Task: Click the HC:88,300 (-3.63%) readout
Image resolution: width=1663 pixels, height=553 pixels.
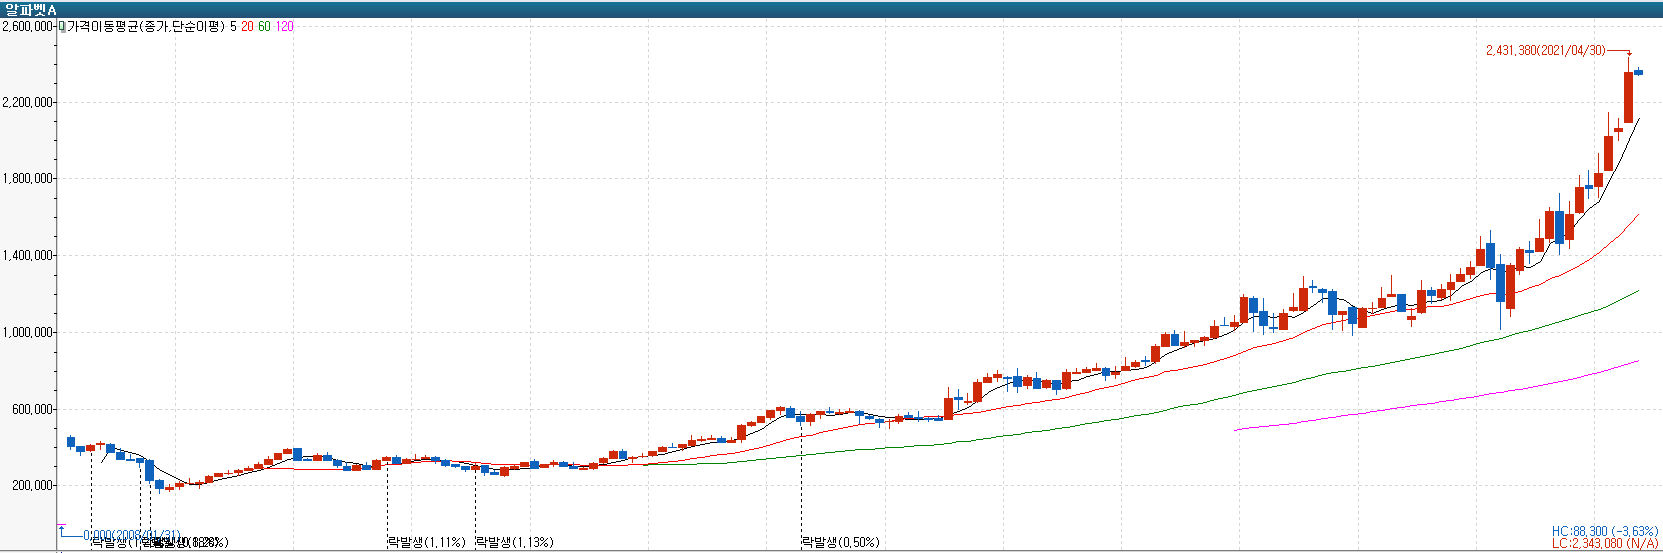Action: pos(1604,531)
